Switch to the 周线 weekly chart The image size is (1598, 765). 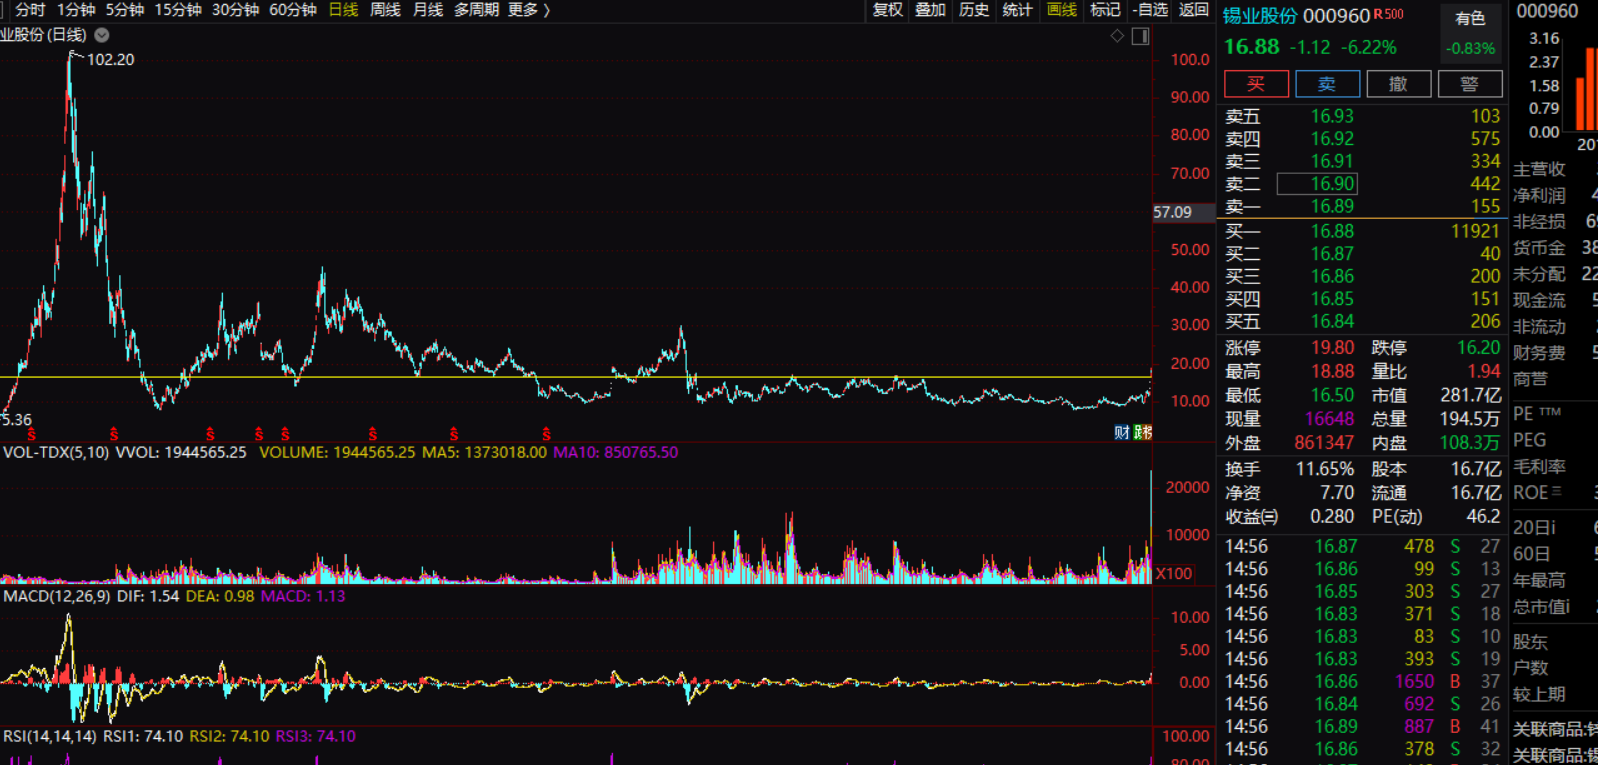click(385, 10)
